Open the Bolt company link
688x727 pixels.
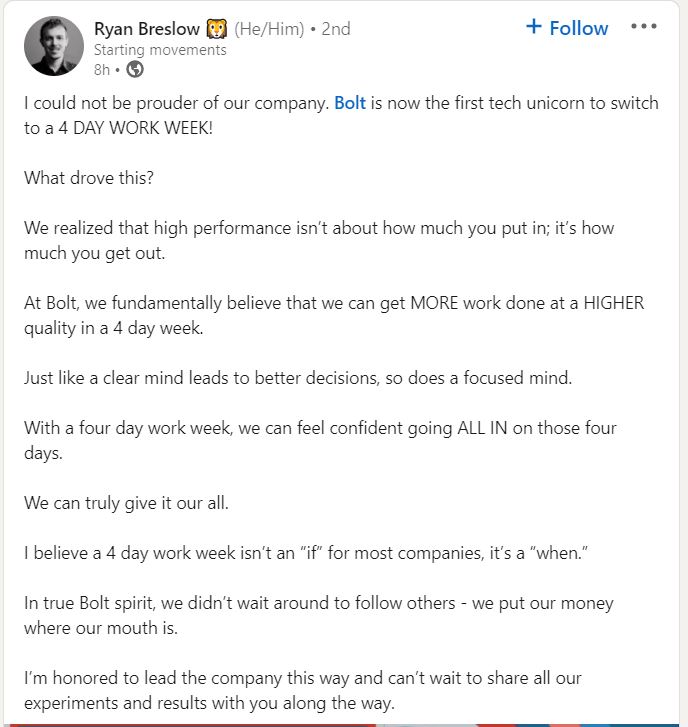click(350, 103)
